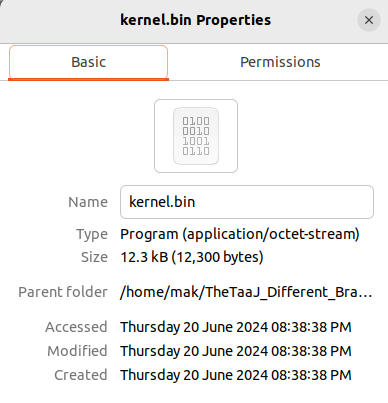
Task: Click the 0100 digits on the file icon
Action: tap(196, 121)
